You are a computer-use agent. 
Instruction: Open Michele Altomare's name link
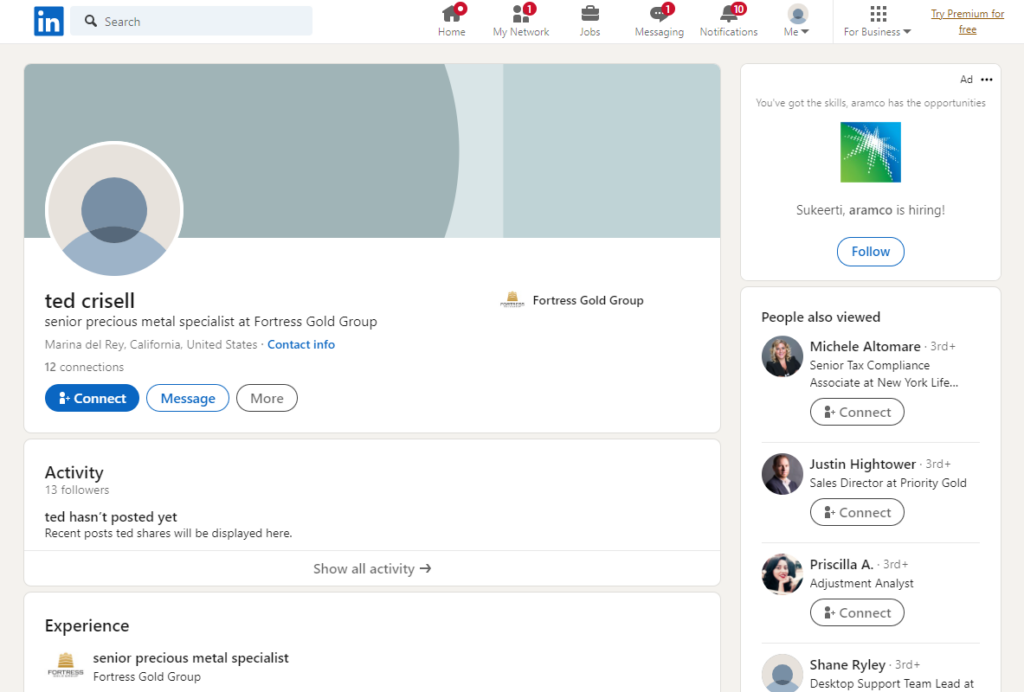coord(865,347)
